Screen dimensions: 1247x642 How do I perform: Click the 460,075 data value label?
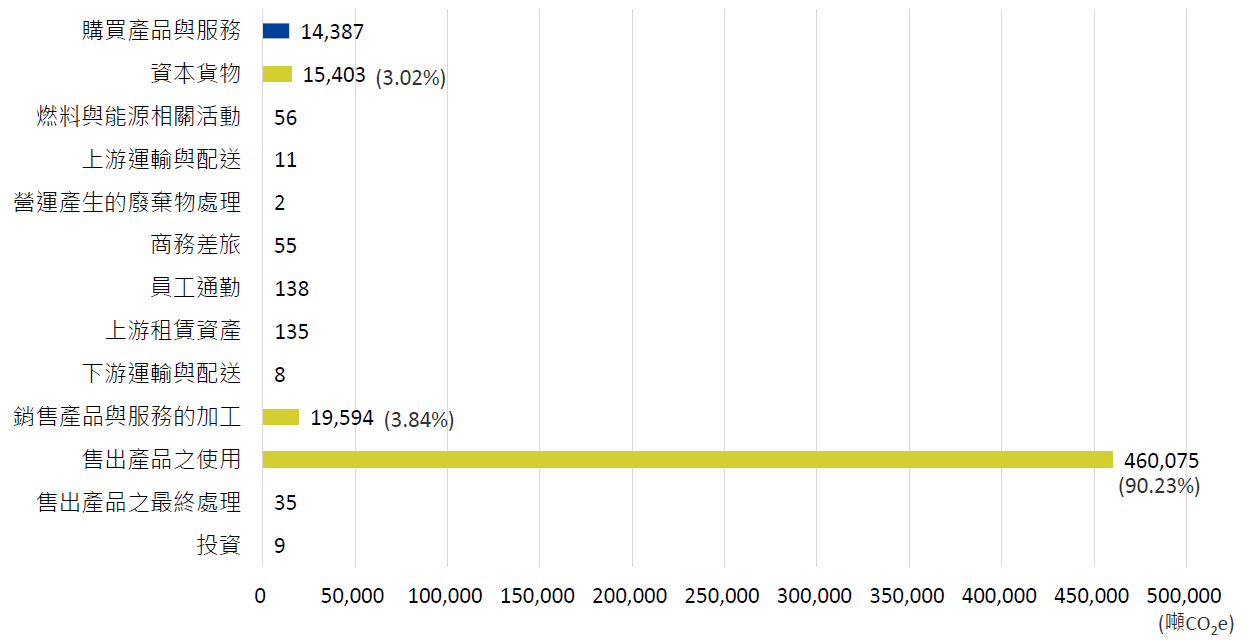pos(1161,460)
